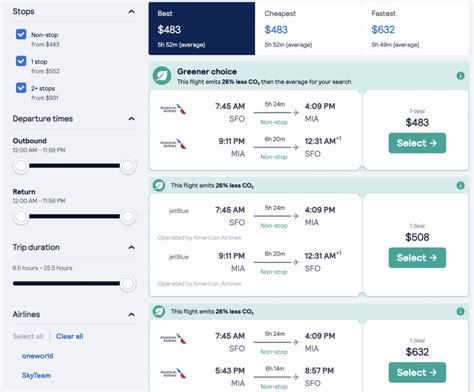
Task: Click info icon on $632 flight banner
Action: tap(460, 311)
